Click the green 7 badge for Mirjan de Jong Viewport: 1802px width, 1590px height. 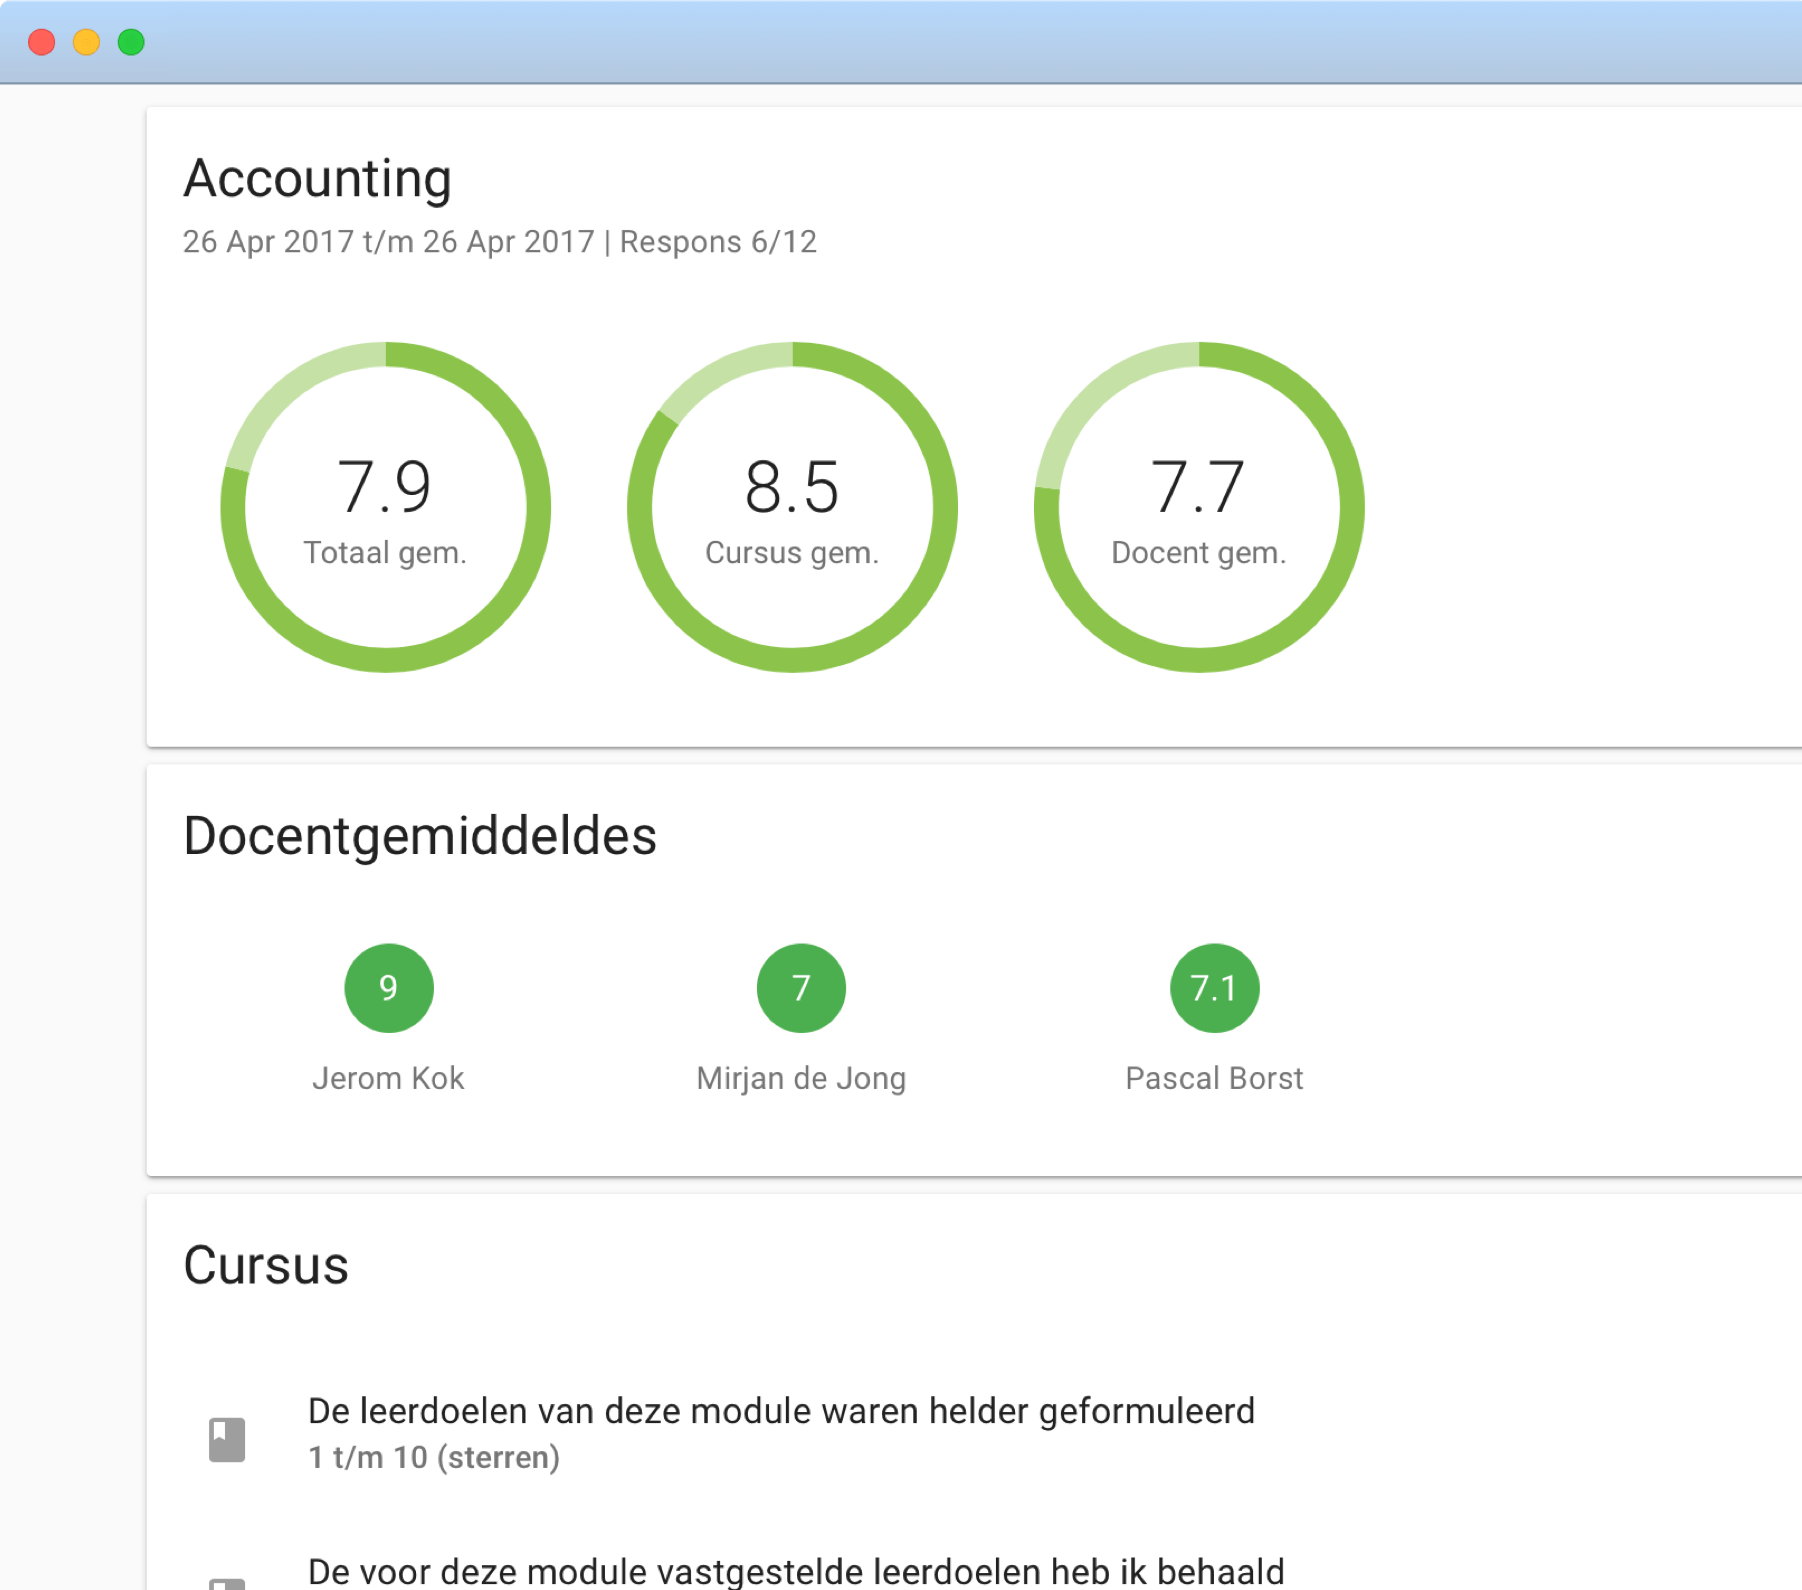[x=801, y=988]
